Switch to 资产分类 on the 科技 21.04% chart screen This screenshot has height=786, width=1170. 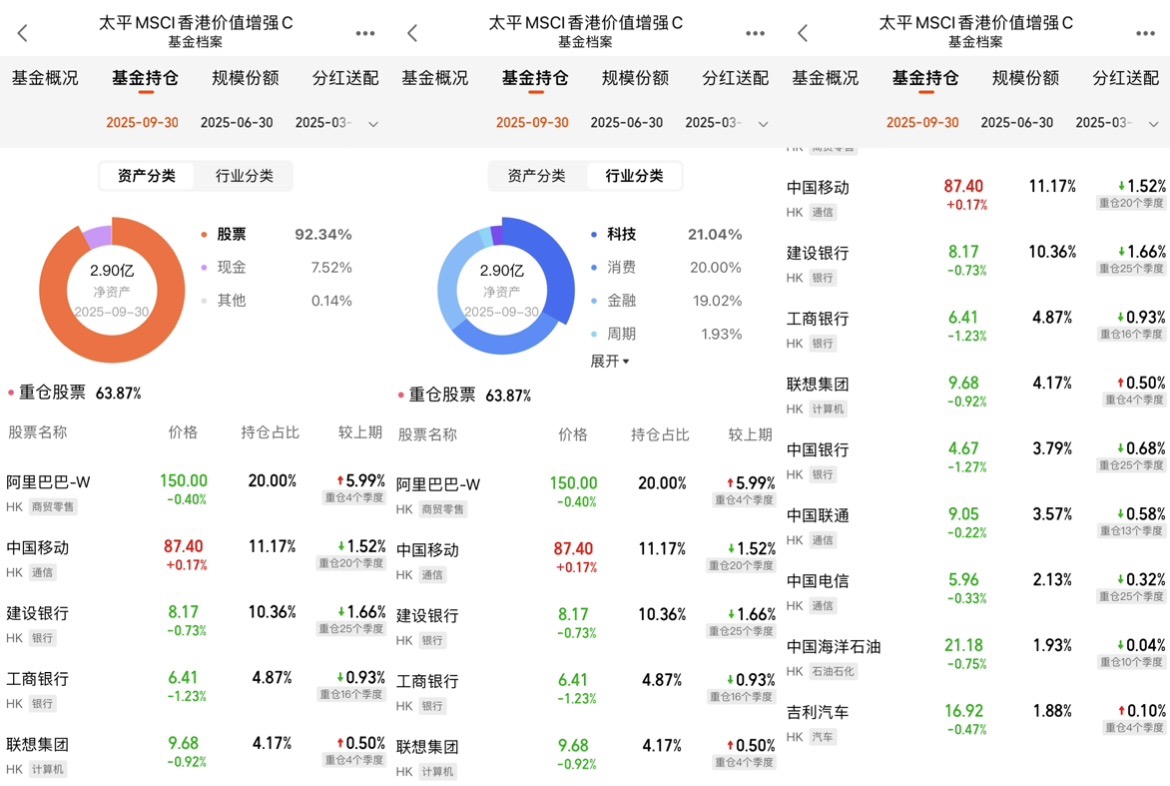point(536,176)
